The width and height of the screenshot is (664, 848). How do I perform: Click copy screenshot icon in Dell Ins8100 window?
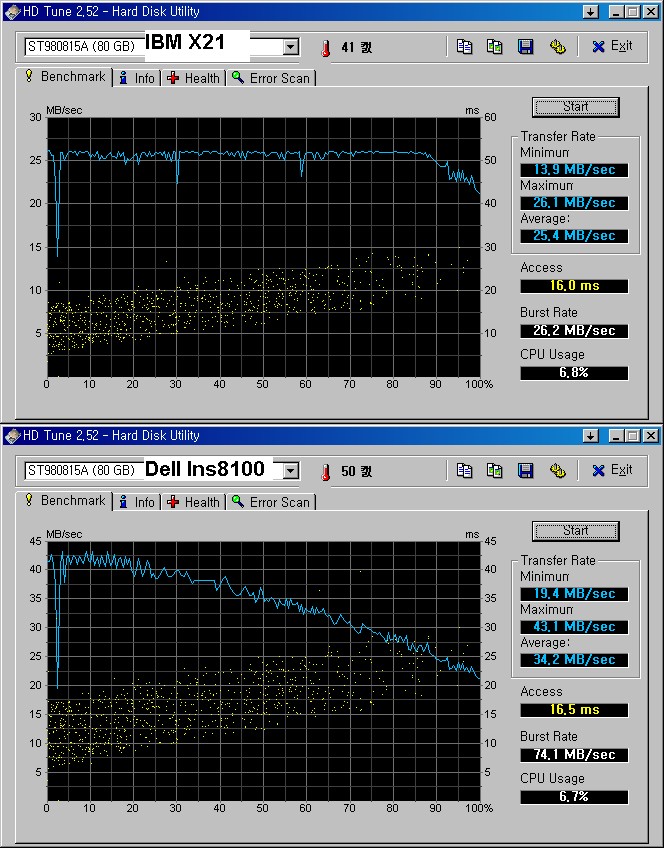pyautogui.click(x=494, y=470)
